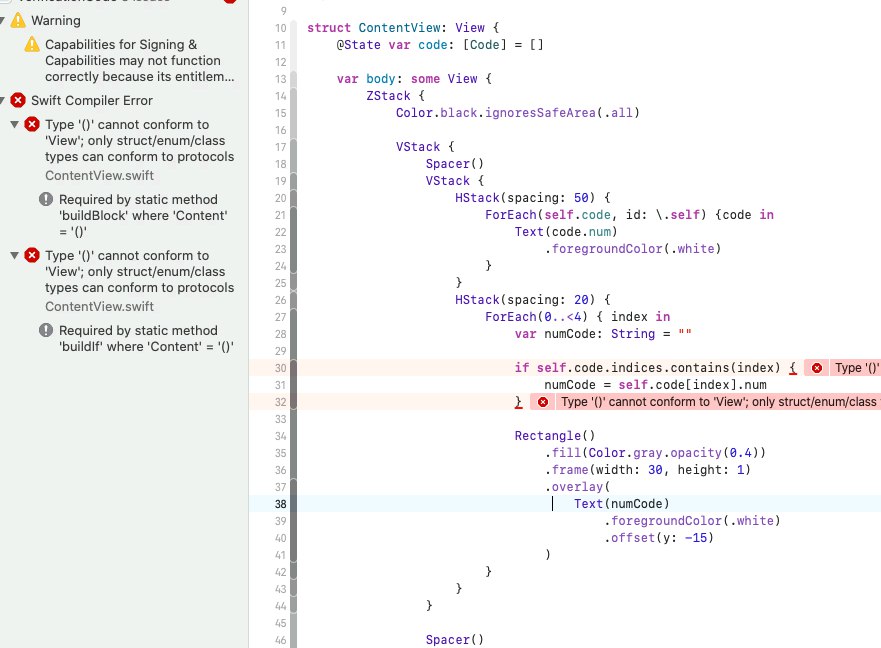
Task: Click line number 10 in the gutter
Action: (x=280, y=28)
